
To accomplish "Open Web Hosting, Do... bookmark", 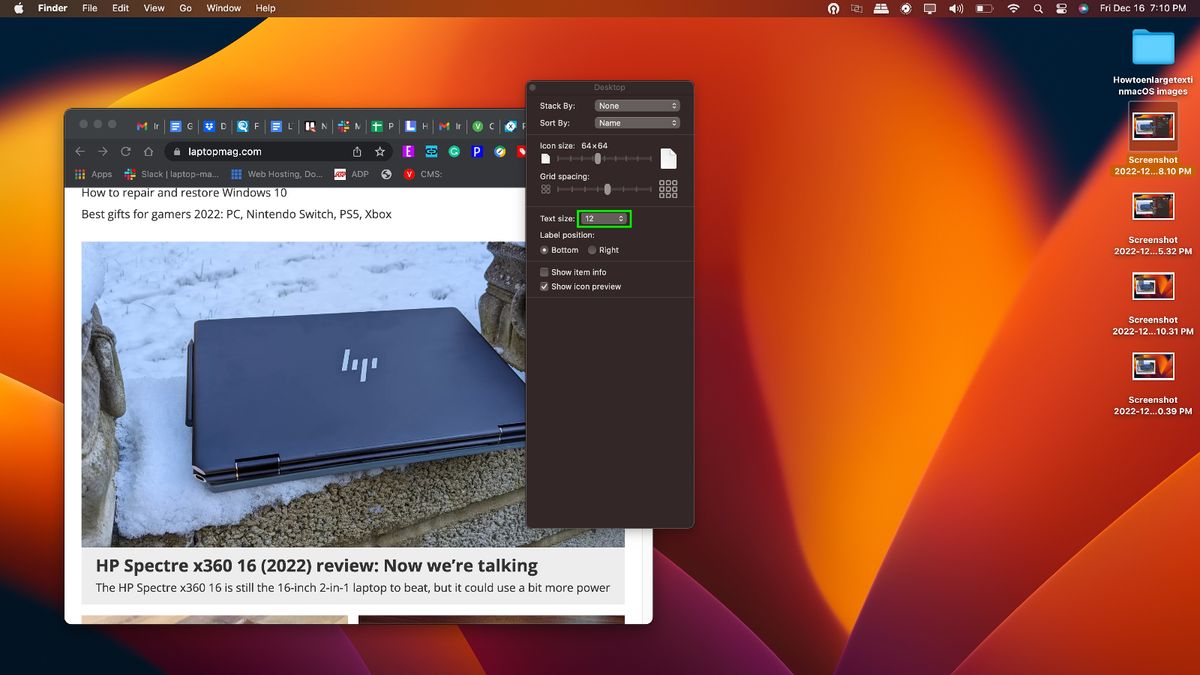I will 277,174.
